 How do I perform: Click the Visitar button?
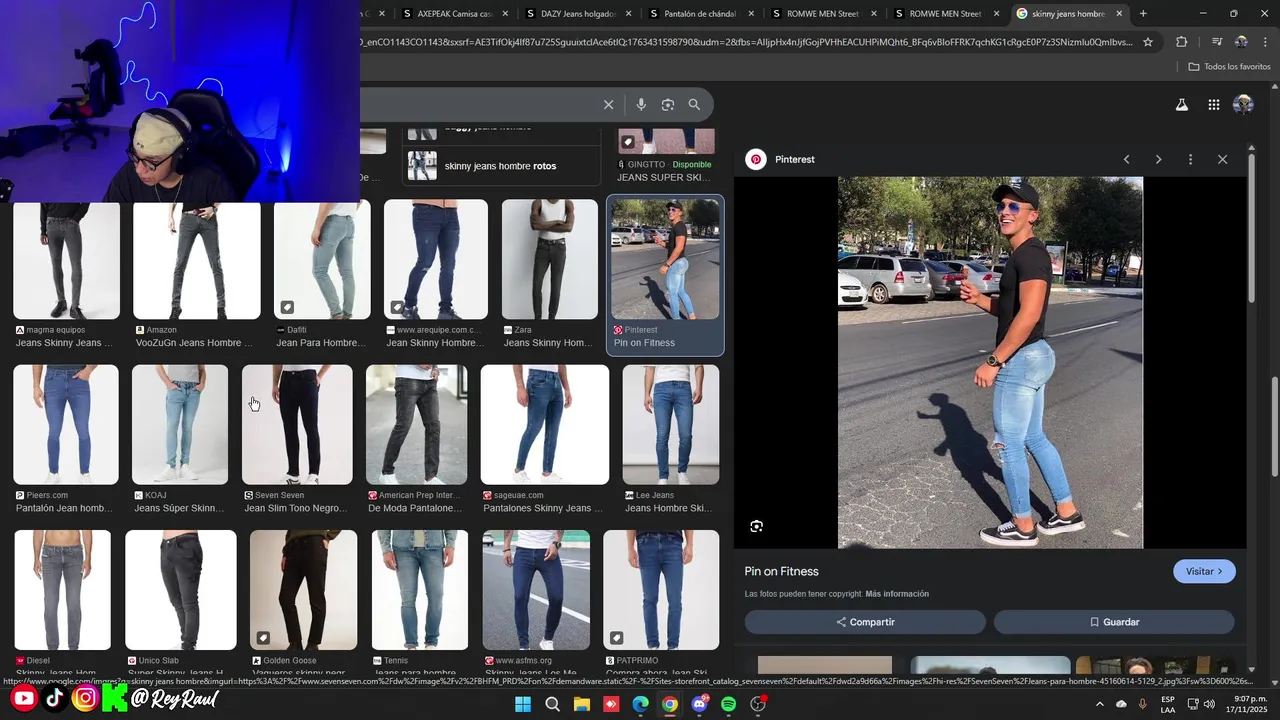click(x=1204, y=571)
